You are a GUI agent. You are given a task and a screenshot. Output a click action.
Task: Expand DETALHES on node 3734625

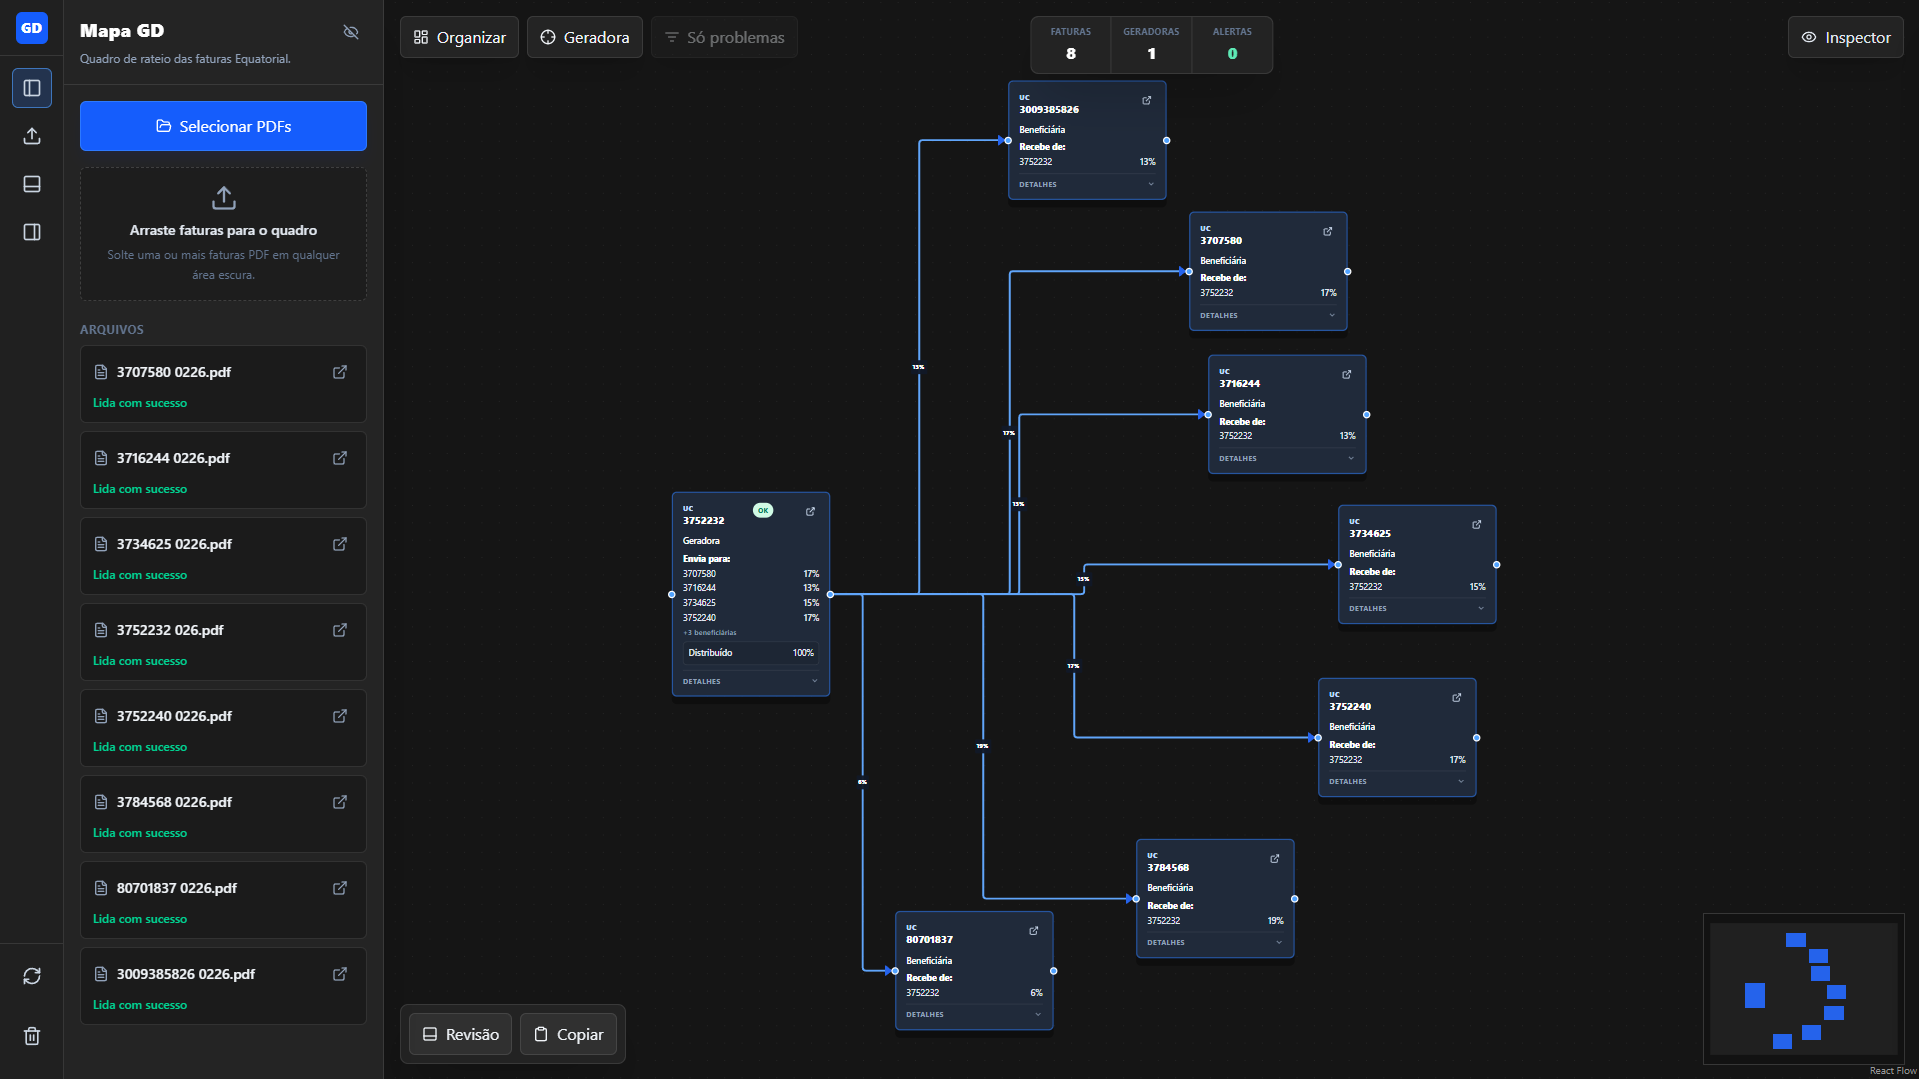click(x=1417, y=608)
